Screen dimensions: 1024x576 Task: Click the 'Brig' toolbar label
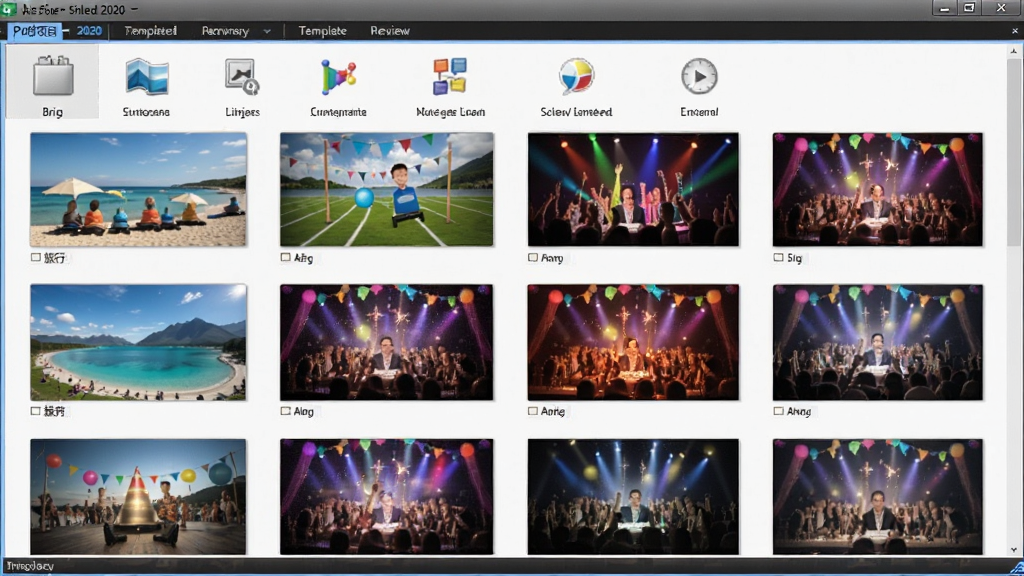[x=52, y=112]
